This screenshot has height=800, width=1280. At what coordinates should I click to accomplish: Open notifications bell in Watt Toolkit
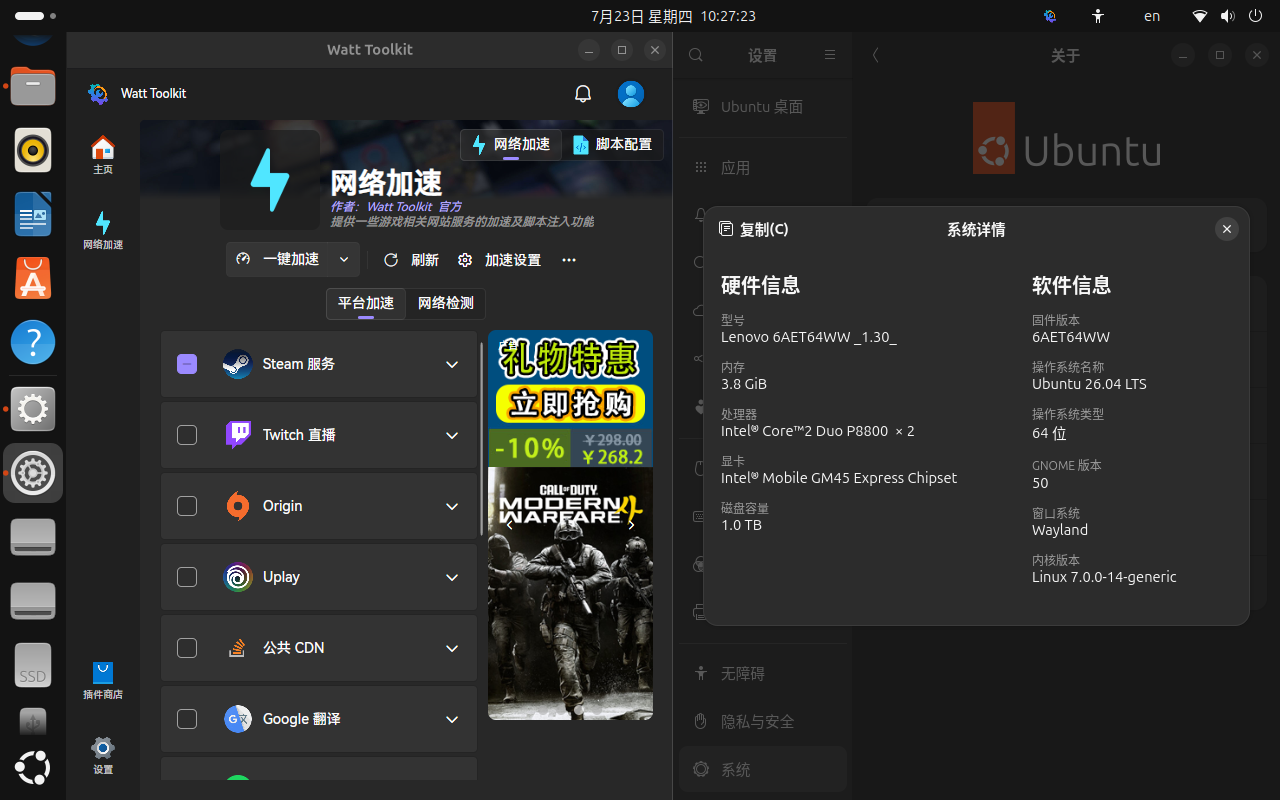[583, 93]
